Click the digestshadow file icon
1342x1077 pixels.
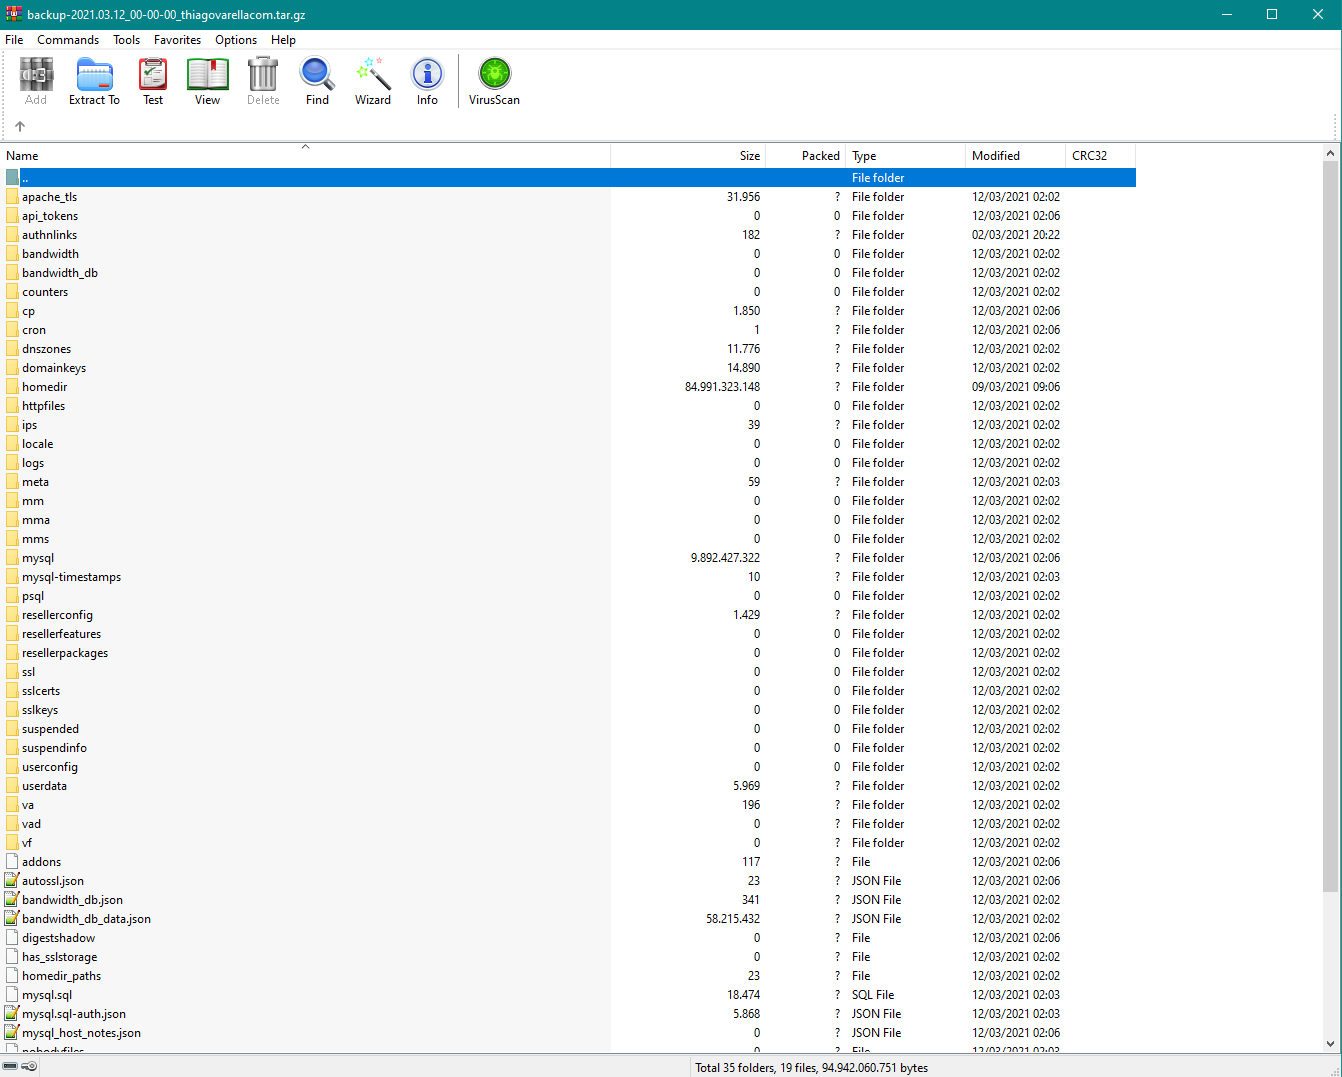[12, 938]
